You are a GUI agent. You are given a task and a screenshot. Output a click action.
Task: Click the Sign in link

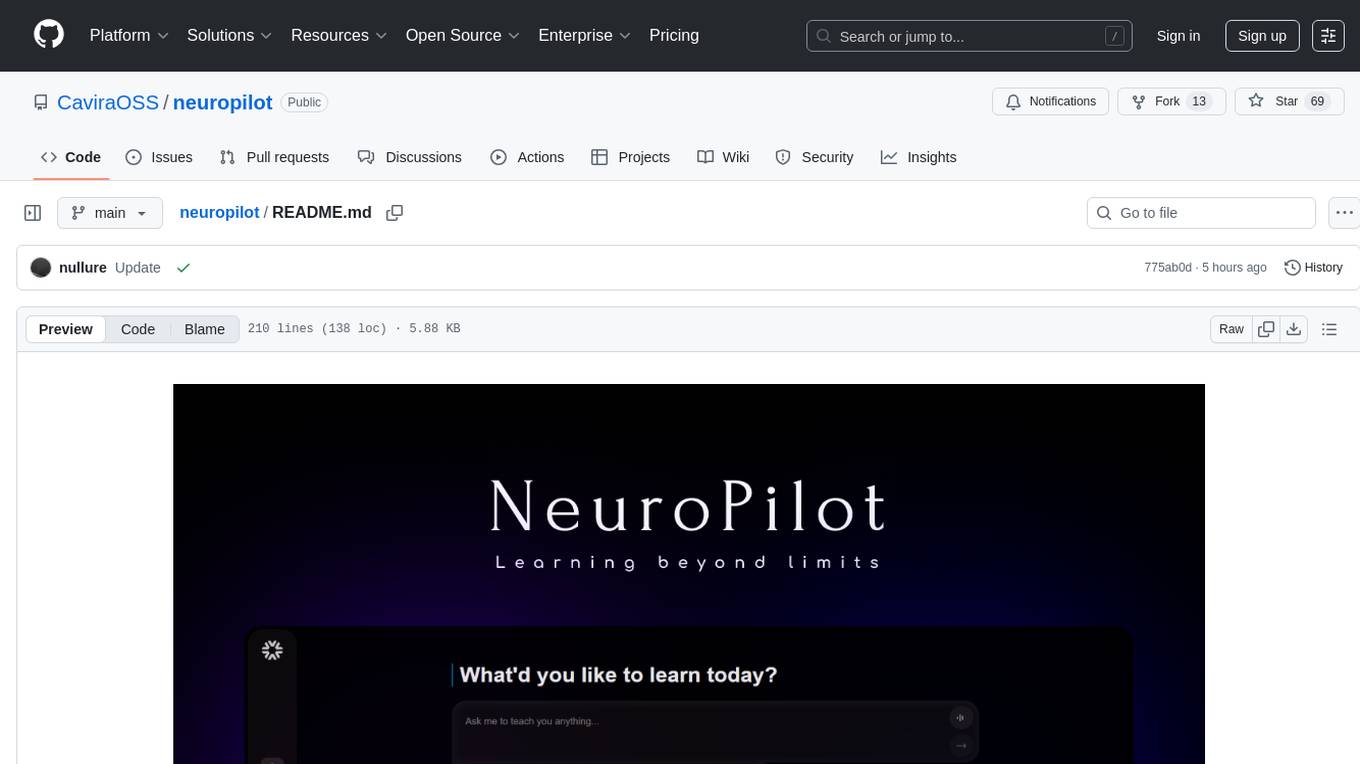pos(1178,36)
